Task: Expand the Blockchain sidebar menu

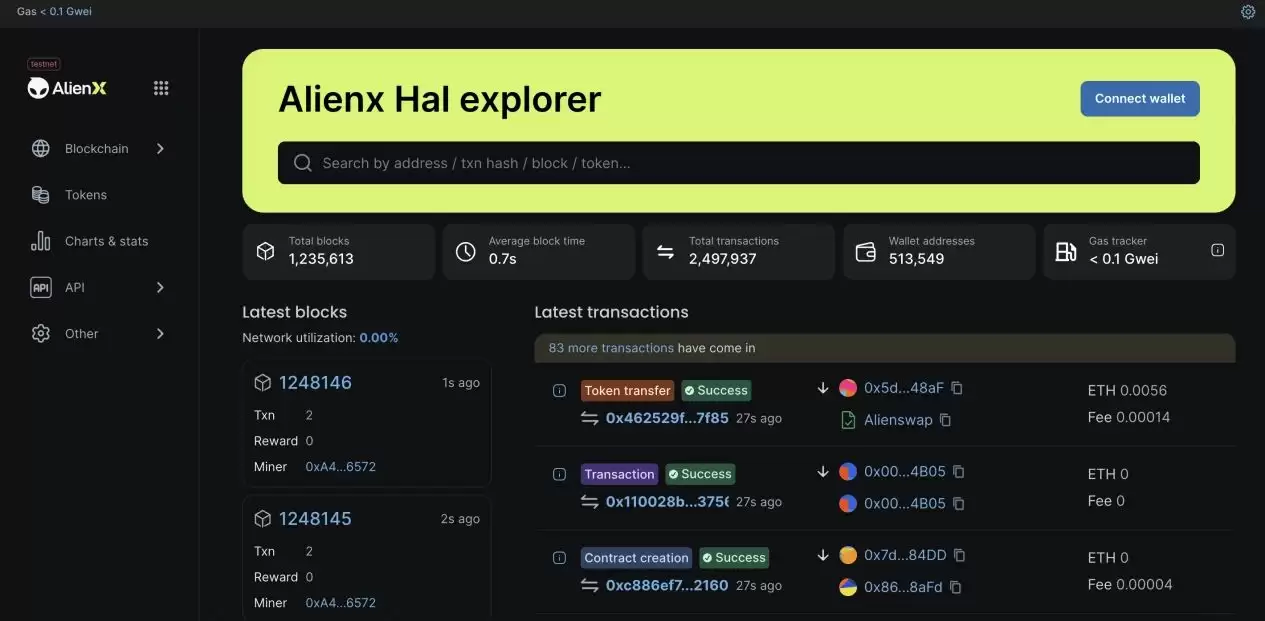Action: point(97,147)
